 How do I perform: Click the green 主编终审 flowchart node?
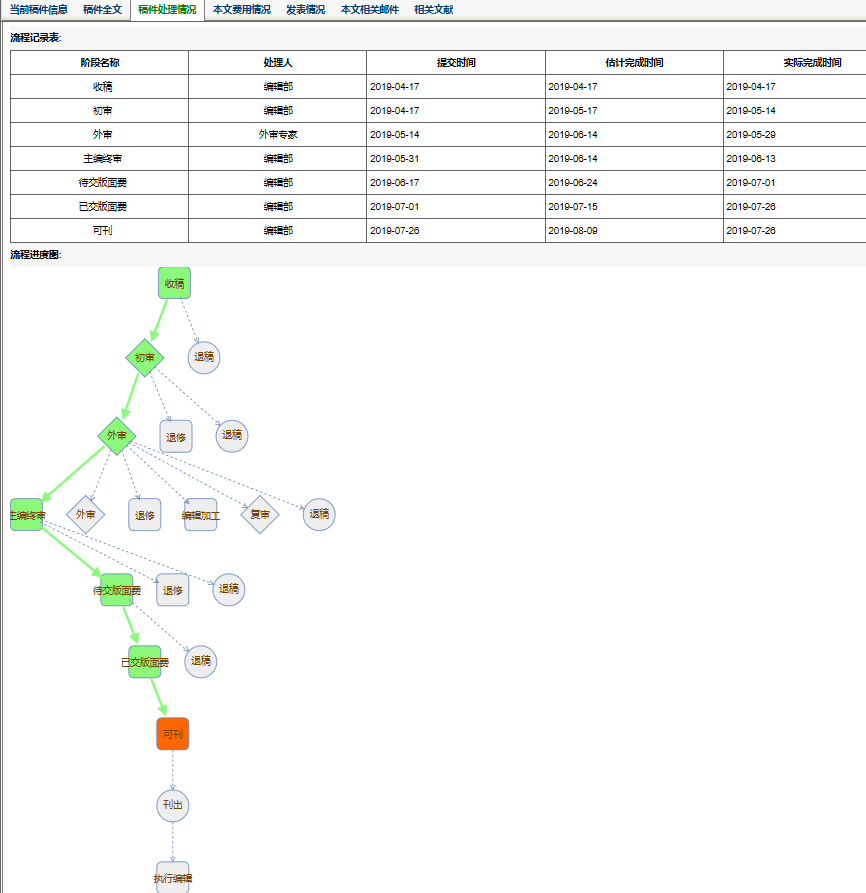27,515
